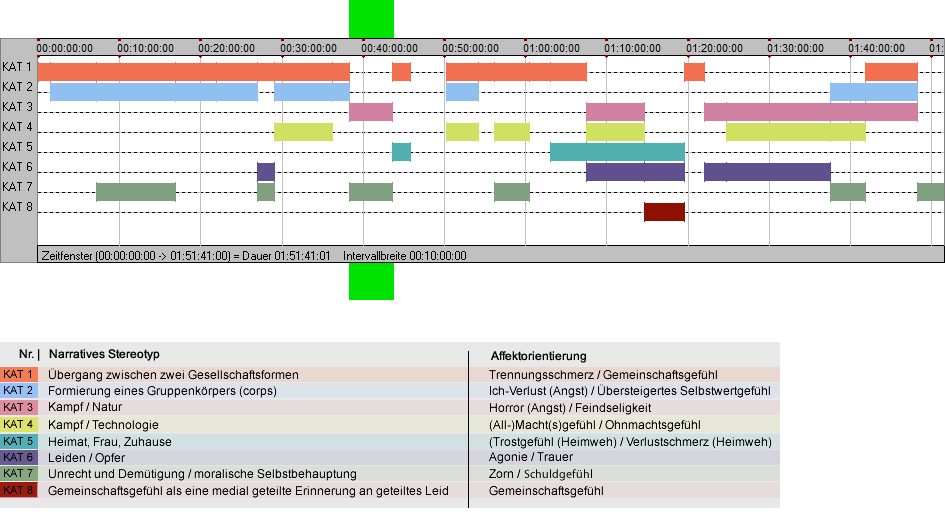
Task: Click the KAT 6 row label in the timeline
Action: coord(17,166)
